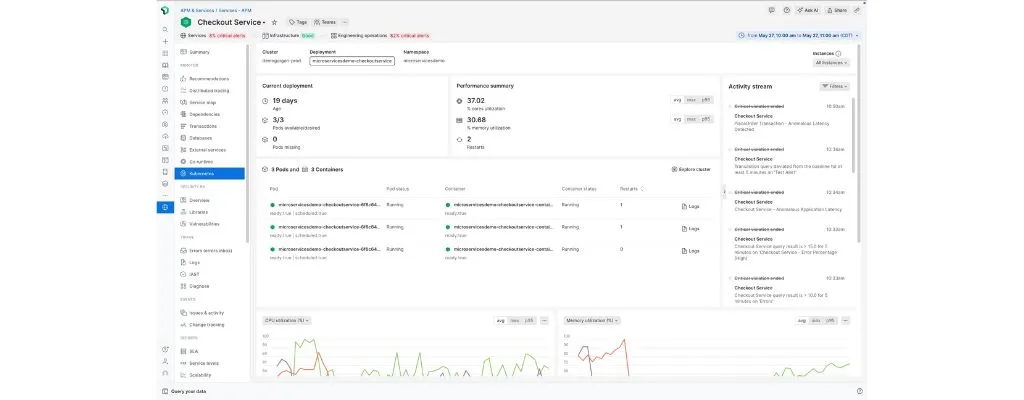This screenshot has height=400, width=1024.
Task: Select the highlighted globe icon in left rail
Action: [165, 207]
